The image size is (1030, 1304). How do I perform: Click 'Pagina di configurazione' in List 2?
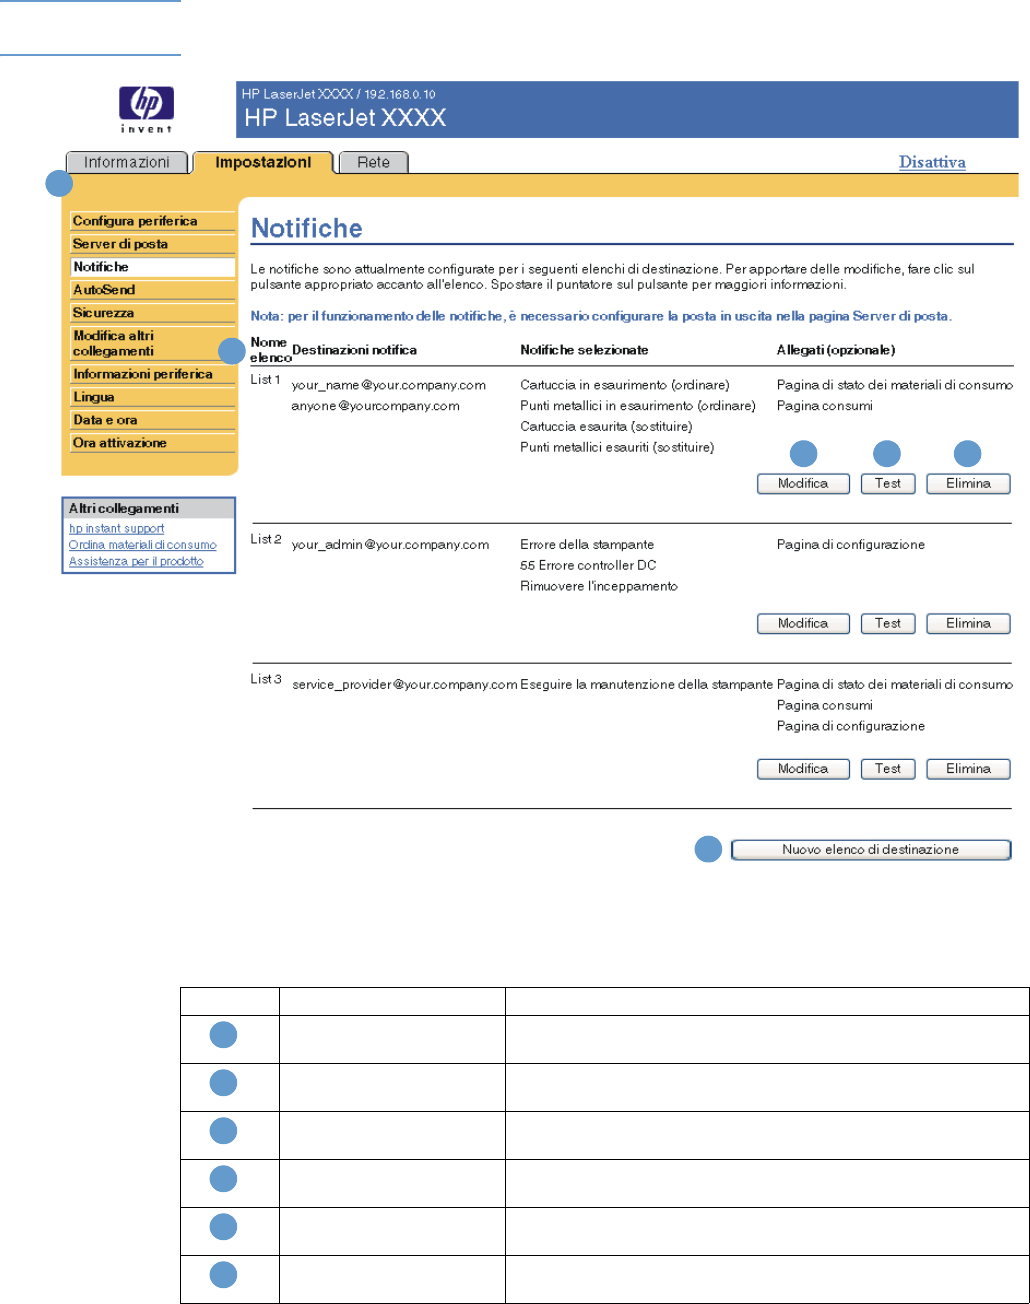[851, 545]
